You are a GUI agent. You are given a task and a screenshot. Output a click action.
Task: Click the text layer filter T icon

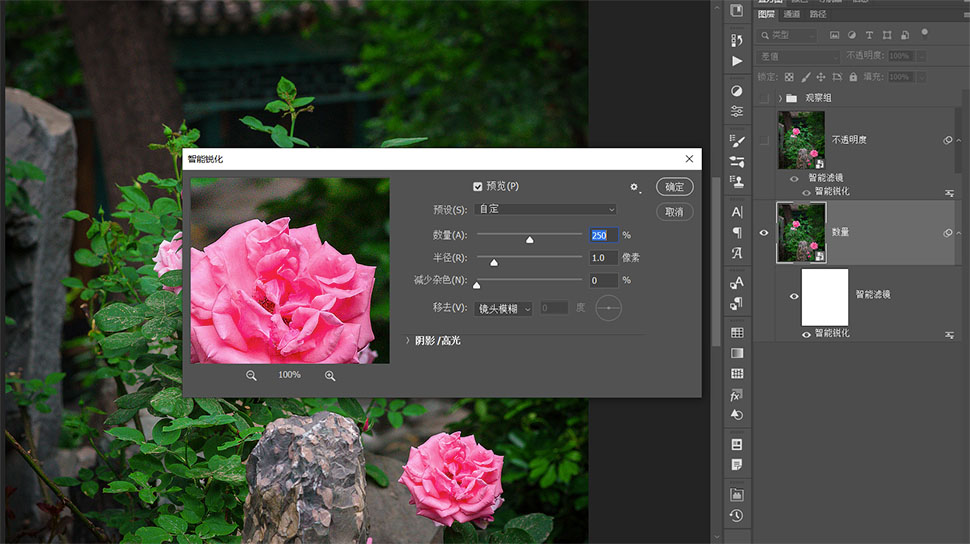point(869,35)
